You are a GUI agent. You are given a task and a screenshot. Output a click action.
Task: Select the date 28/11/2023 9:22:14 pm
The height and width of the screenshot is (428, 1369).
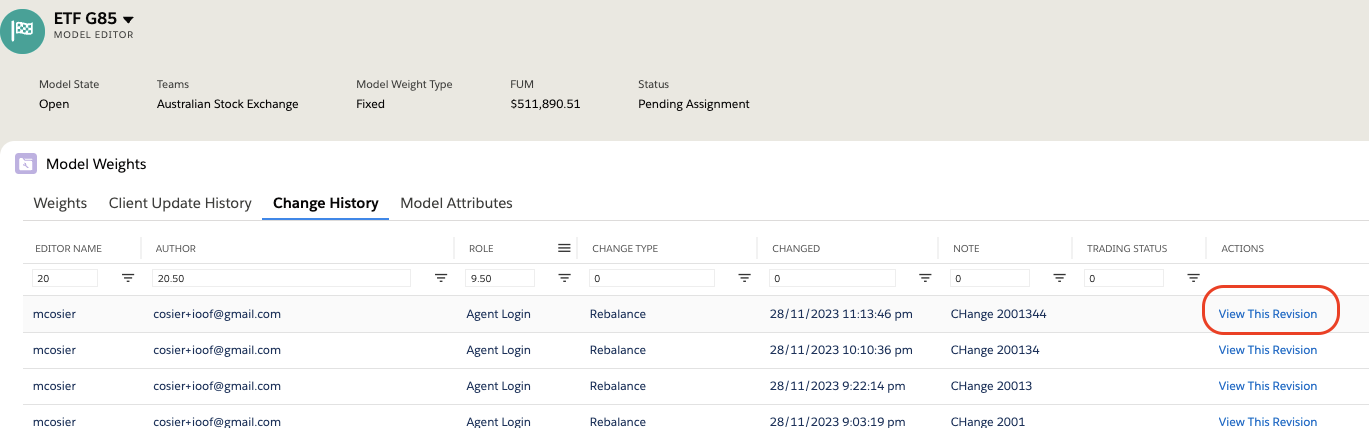coord(838,386)
